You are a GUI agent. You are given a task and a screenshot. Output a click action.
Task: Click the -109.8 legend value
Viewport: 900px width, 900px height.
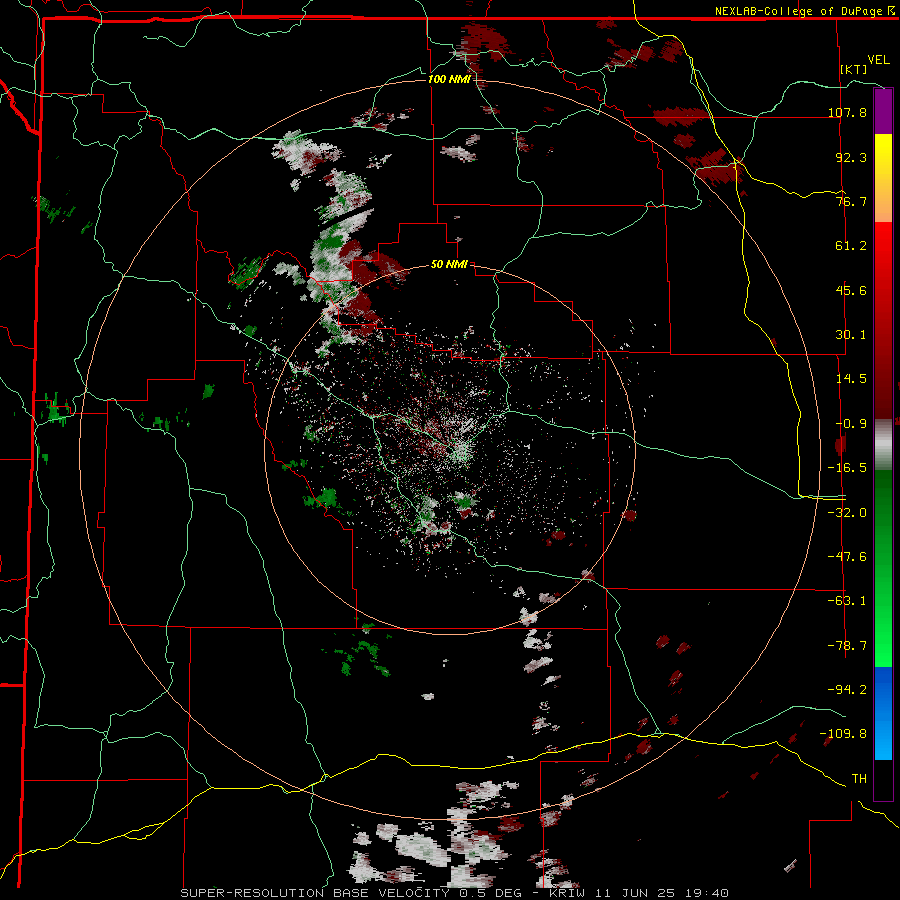point(843,734)
